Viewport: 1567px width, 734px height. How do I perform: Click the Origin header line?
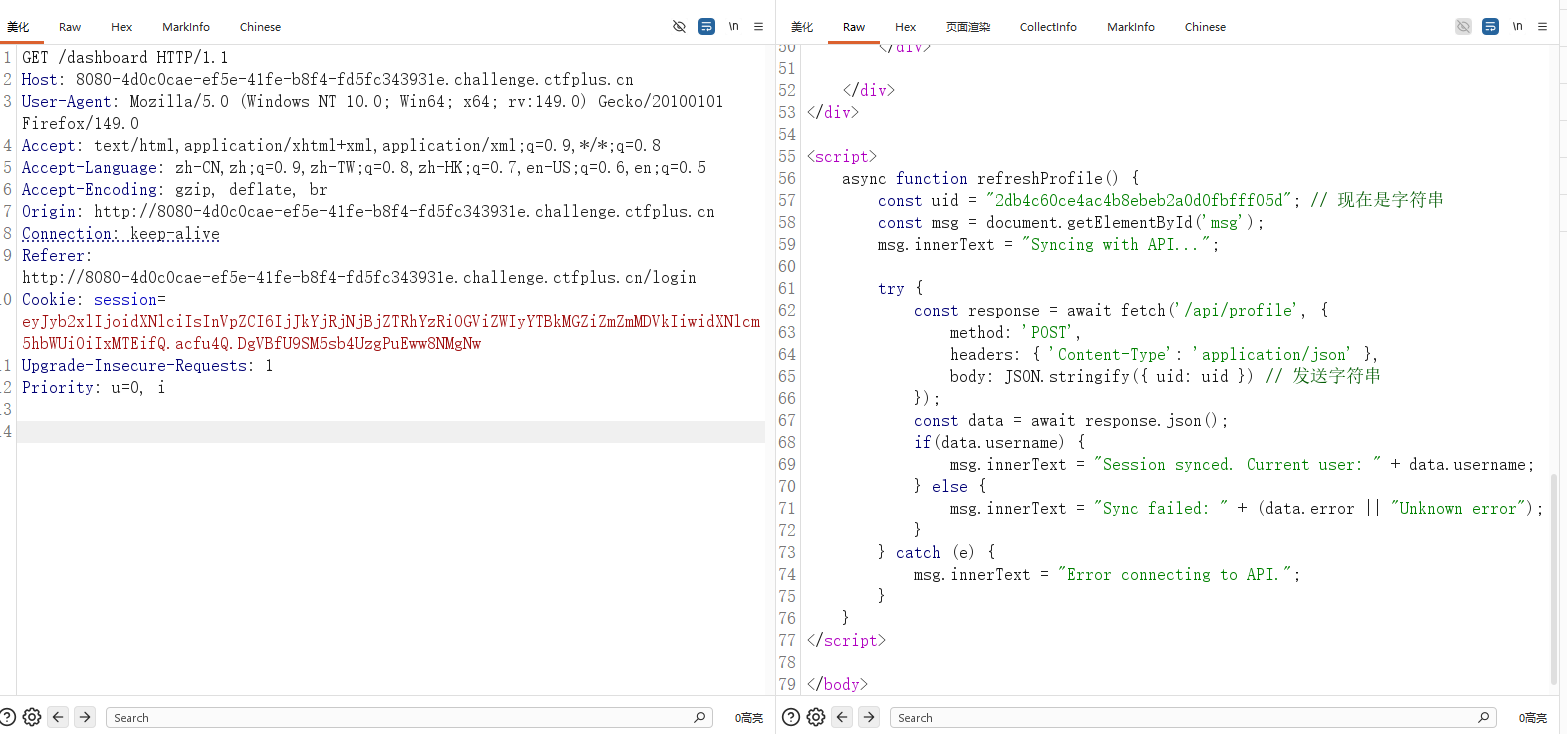tap(368, 212)
